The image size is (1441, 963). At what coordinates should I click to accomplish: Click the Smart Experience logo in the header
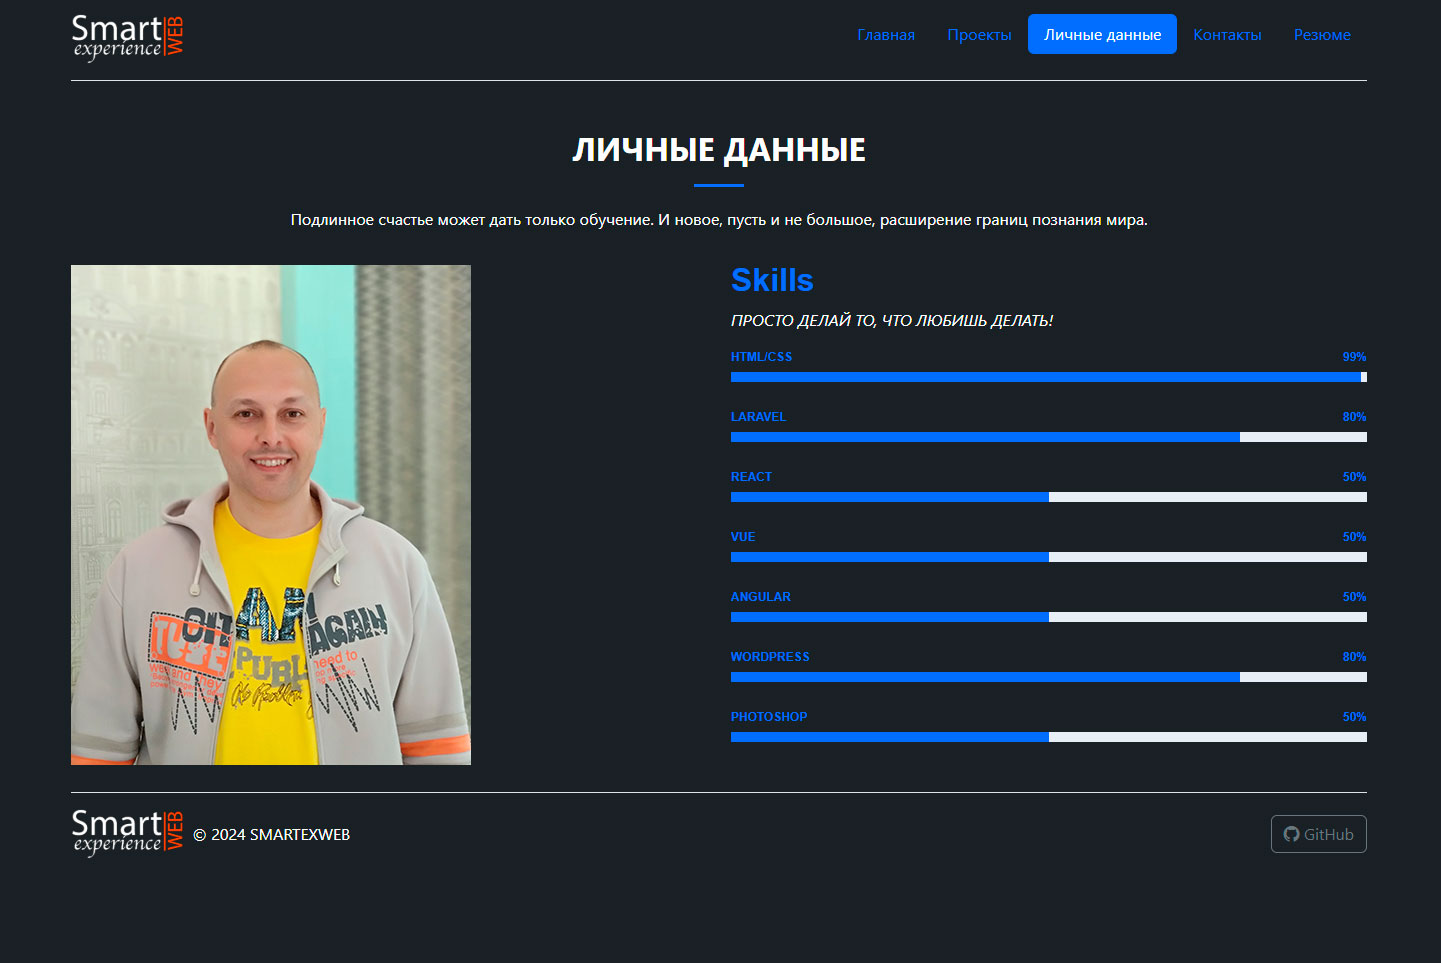(x=127, y=37)
